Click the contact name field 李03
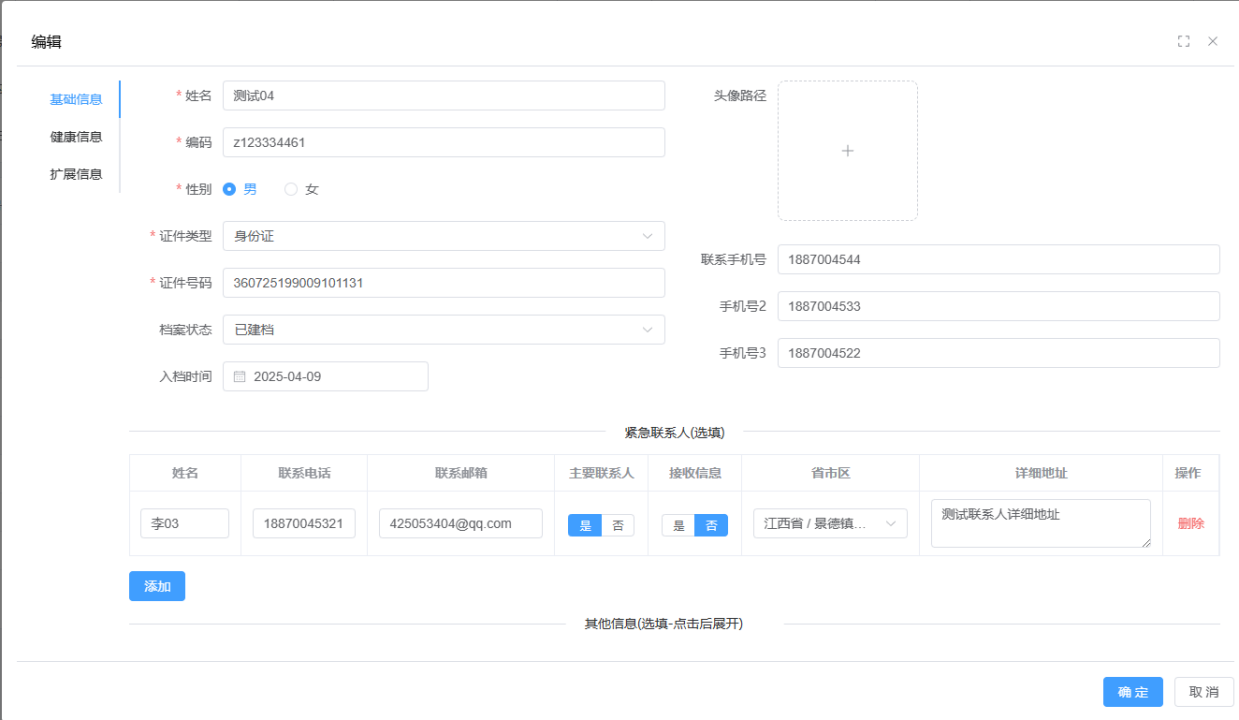 [185, 523]
